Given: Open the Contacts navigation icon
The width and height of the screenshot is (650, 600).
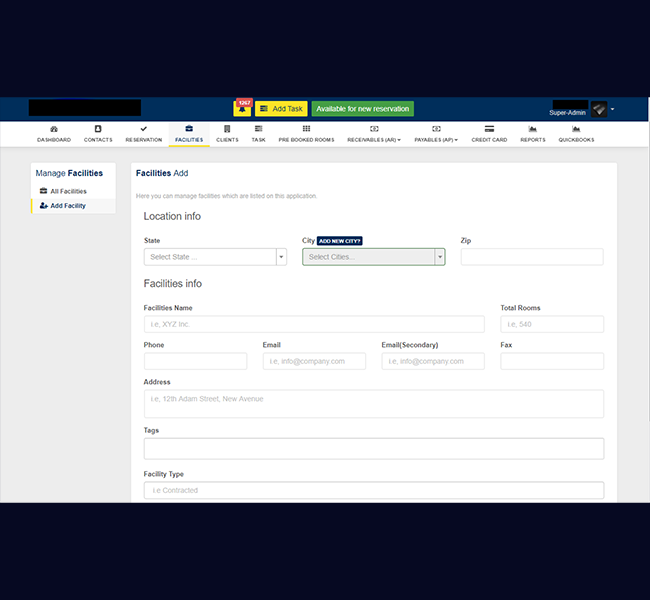Looking at the screenshot, I should pos(98,129).
